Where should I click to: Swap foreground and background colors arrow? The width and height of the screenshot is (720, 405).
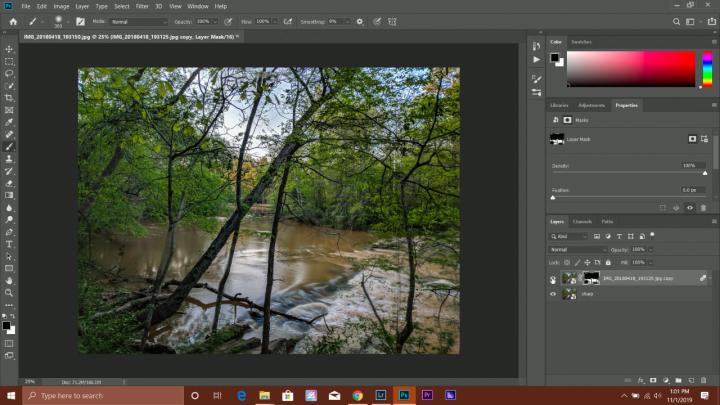[x=12, y=316]
